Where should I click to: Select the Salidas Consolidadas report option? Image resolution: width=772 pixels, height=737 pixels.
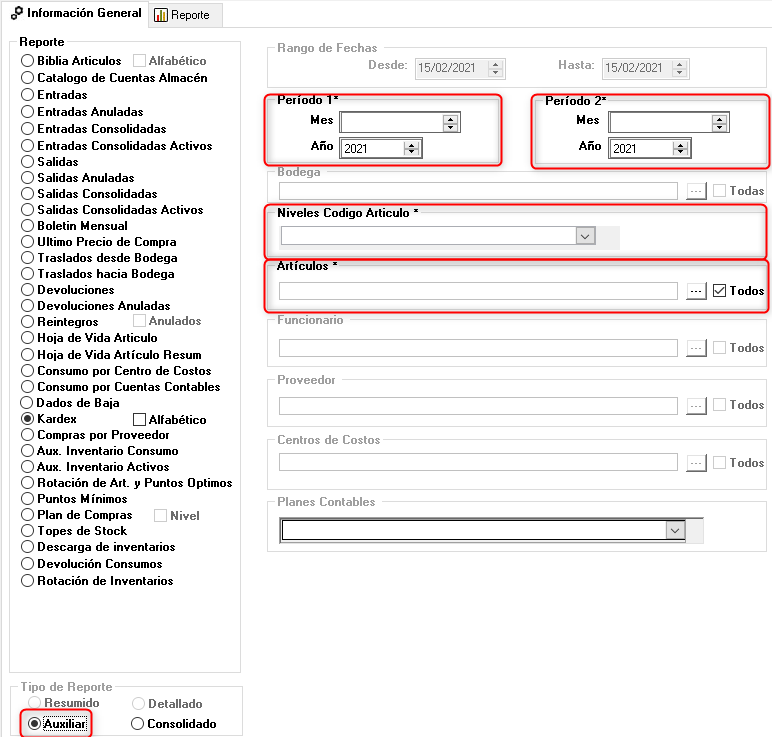[28, 194]
